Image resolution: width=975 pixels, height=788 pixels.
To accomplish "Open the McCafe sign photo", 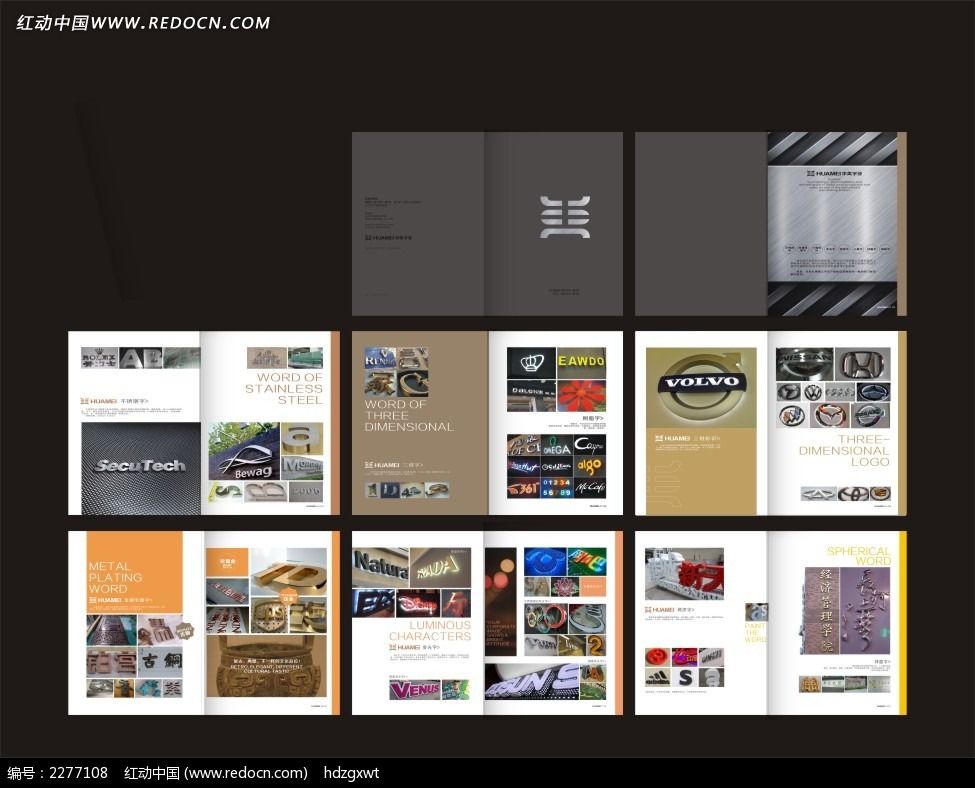I will pyautogui.click(x=589, y=488).
